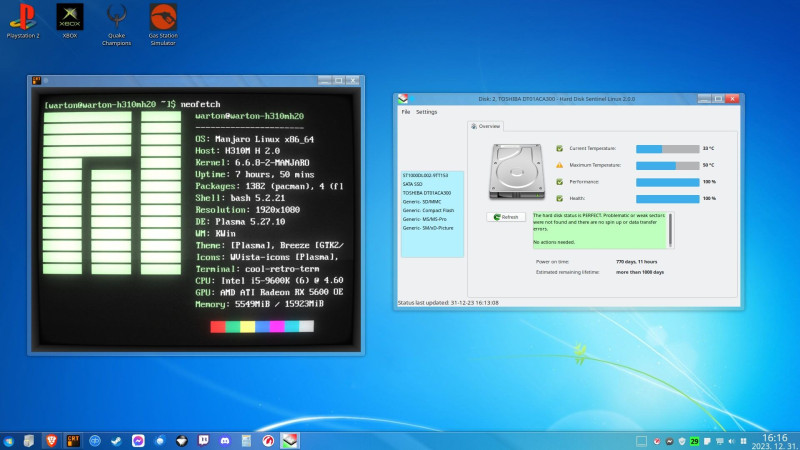Select the SATA SSD disk in the list
Viewport: 800px width, 450px height.
(413, 184)
